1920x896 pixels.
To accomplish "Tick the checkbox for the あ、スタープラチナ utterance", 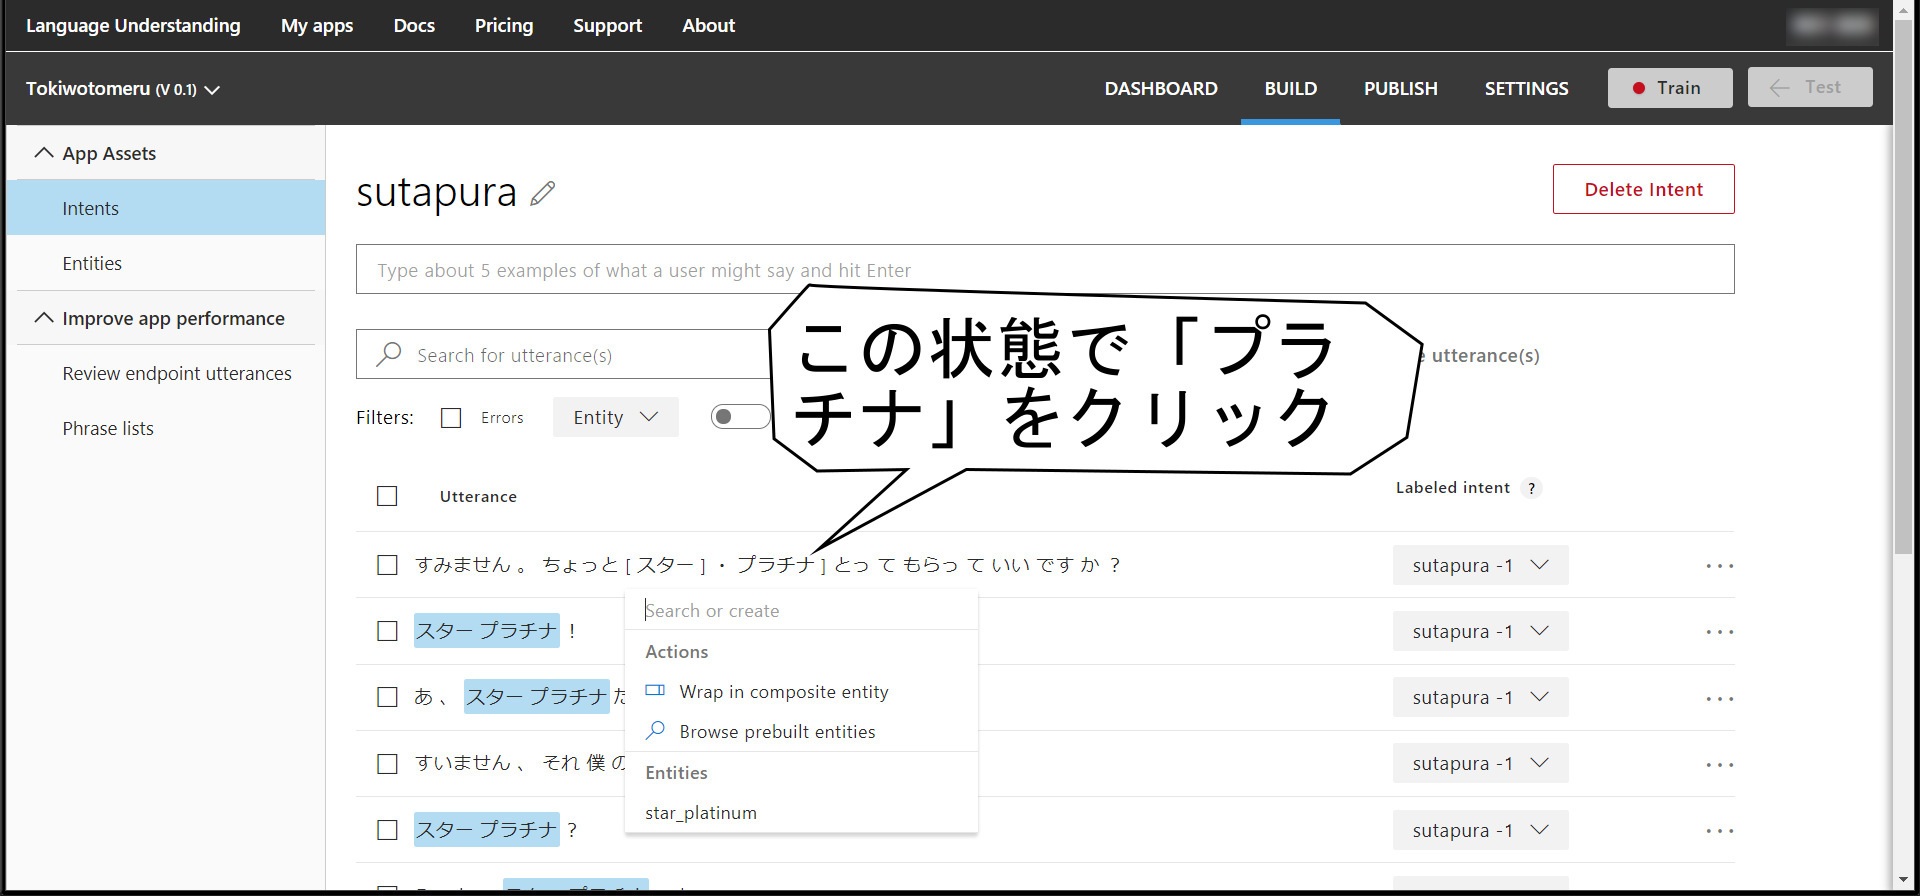I will [x=387, y=697].
